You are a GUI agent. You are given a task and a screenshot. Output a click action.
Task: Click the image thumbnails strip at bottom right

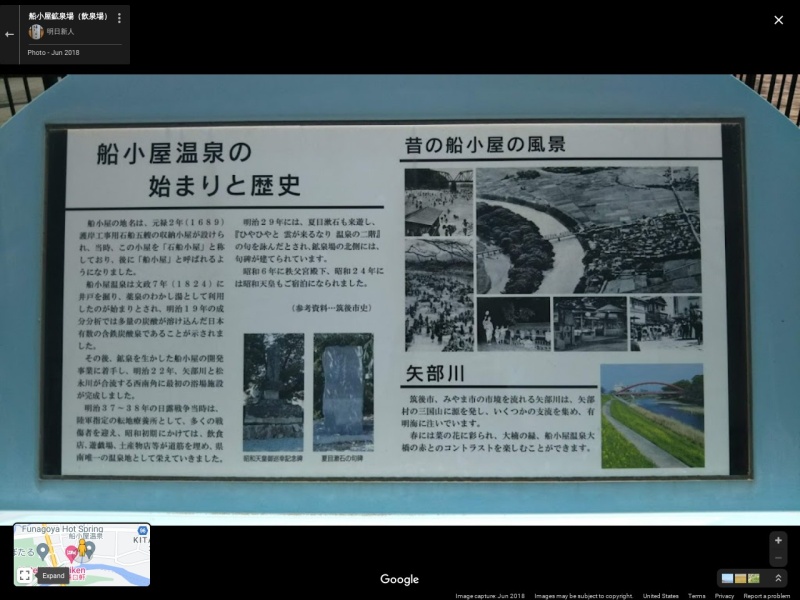click(x=740, y=578)
